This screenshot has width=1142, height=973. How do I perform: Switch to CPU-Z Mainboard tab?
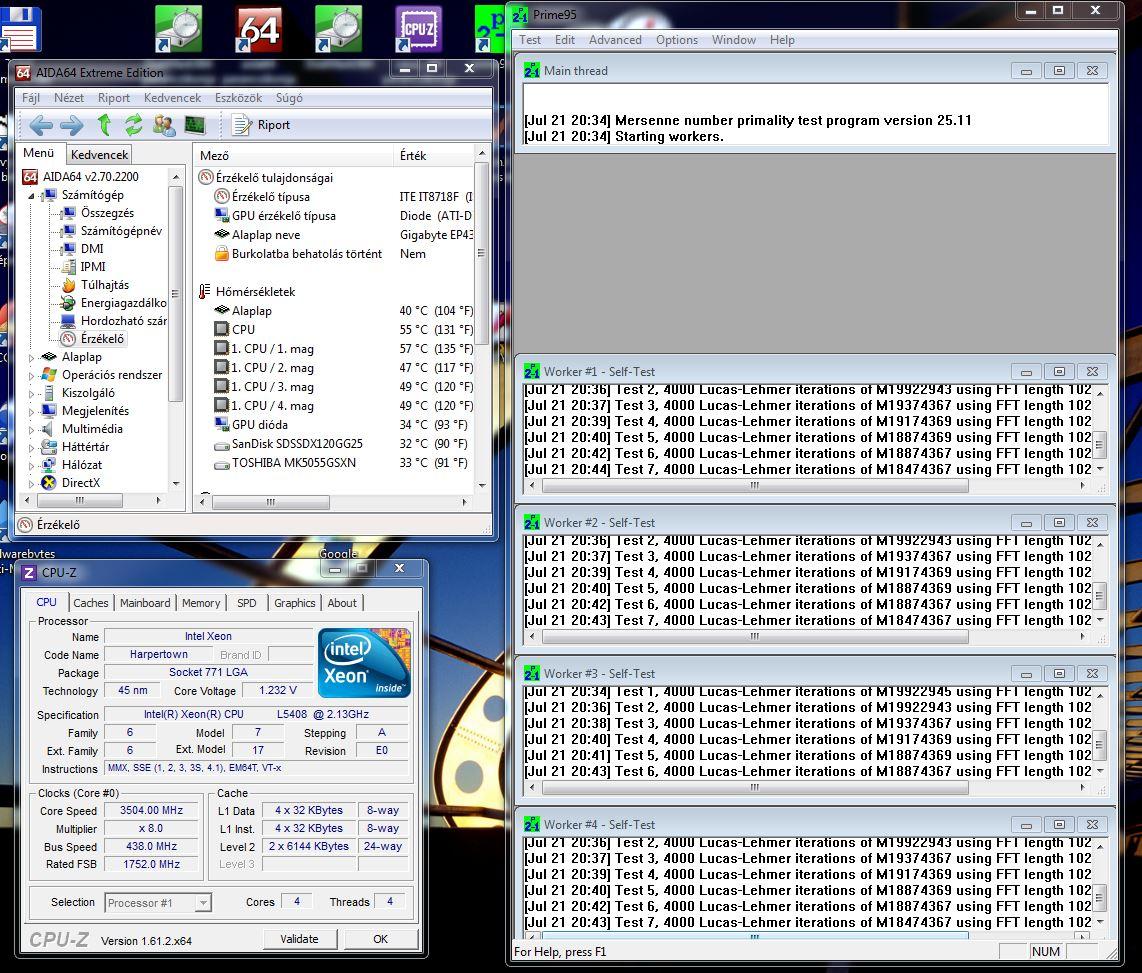coord(145,603)
